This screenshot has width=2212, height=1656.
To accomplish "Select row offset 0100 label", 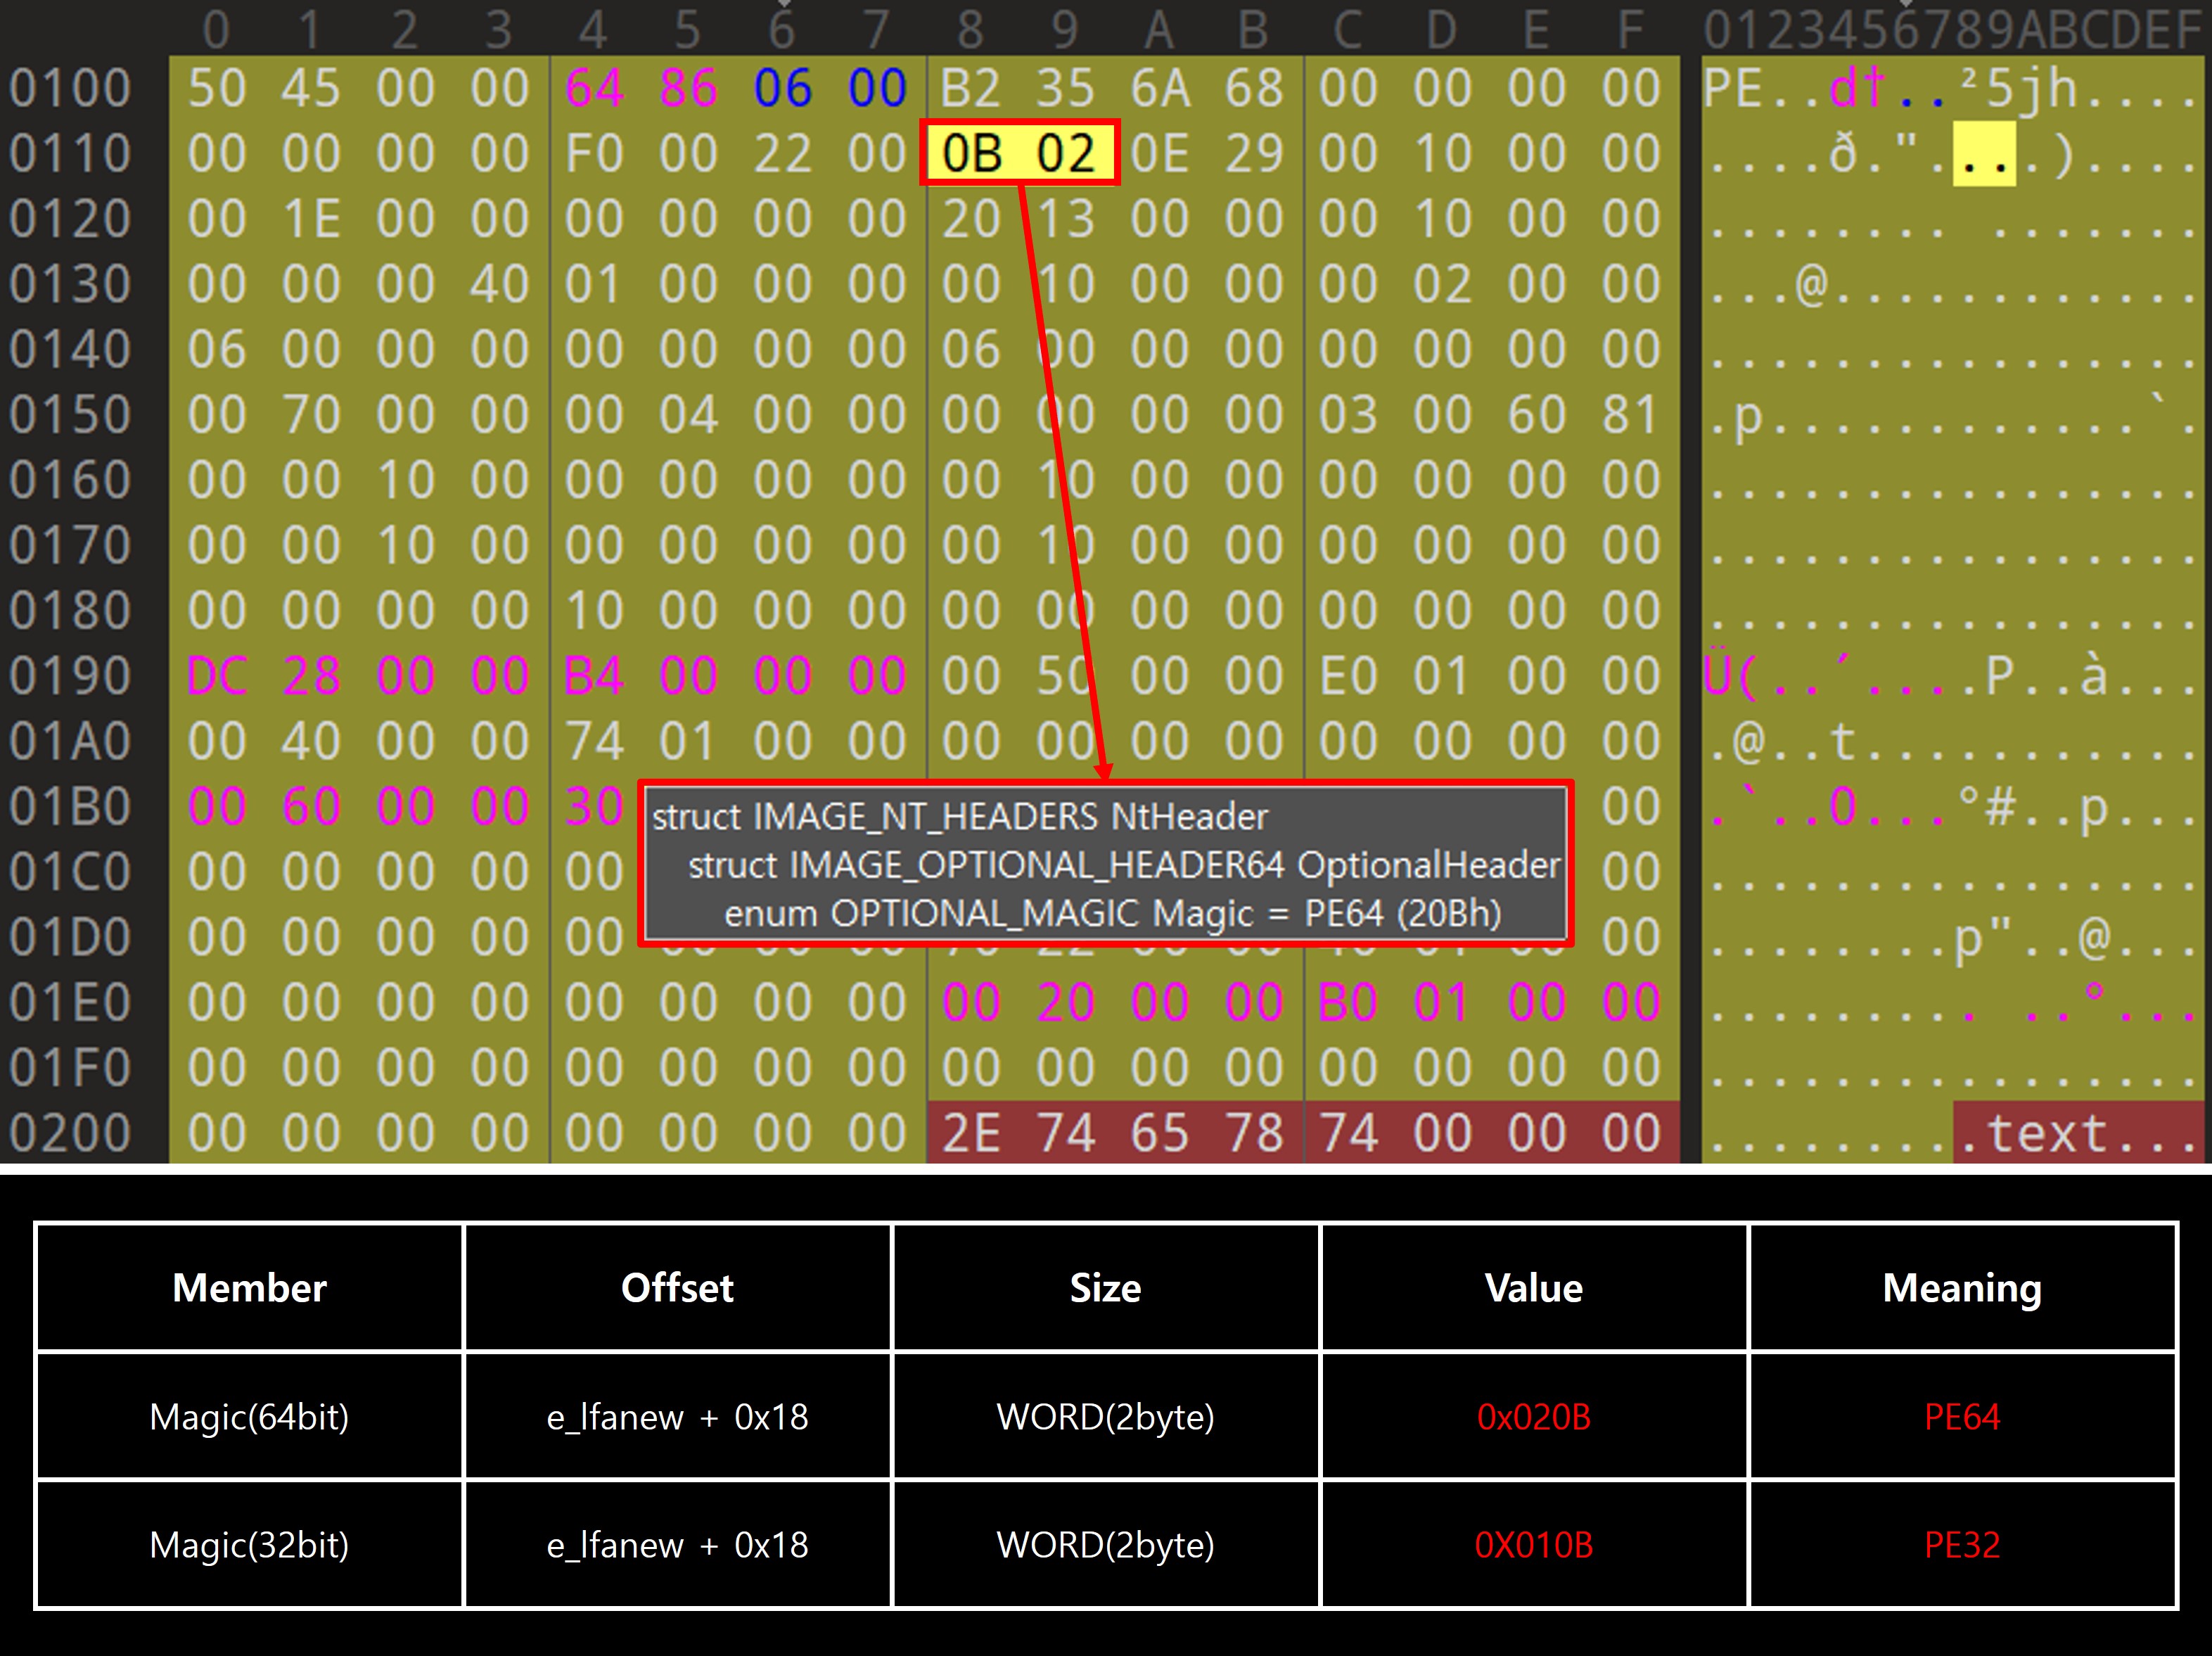I will pos(70,88).
